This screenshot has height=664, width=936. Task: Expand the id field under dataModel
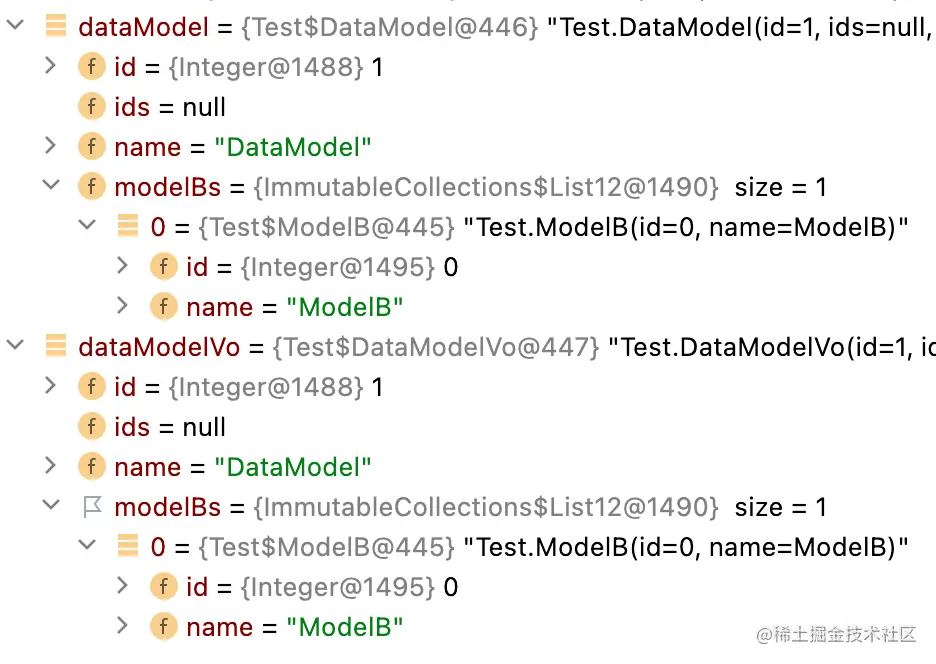click(x=51, y=67)
